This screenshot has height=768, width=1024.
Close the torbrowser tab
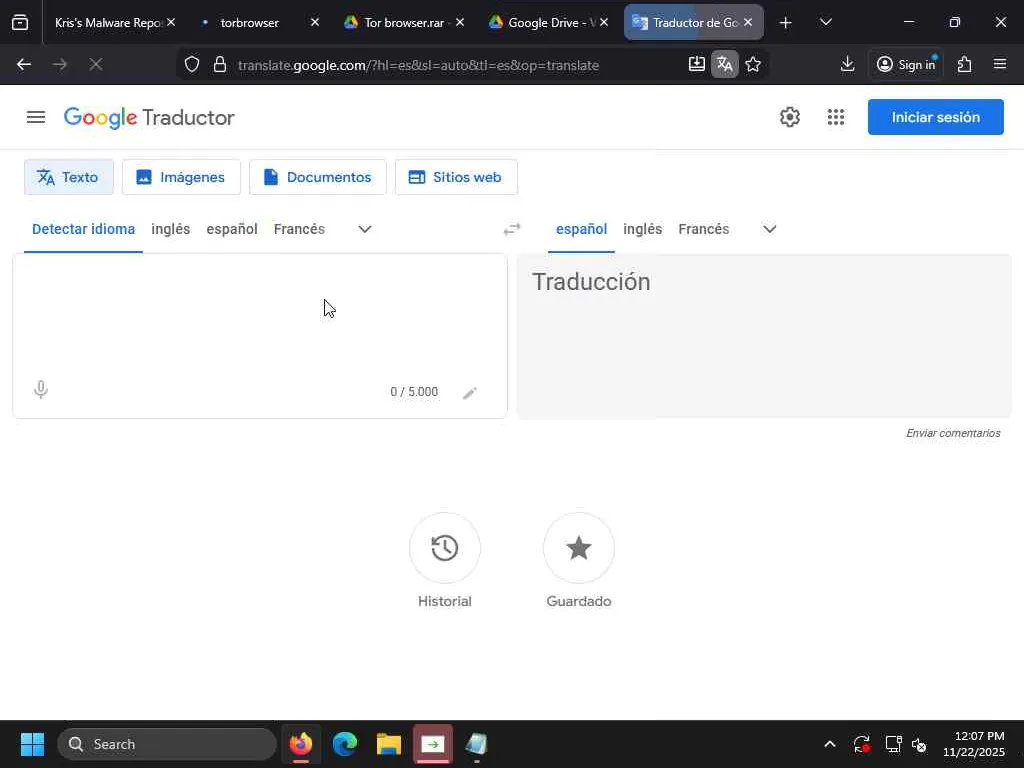point(315,22)
